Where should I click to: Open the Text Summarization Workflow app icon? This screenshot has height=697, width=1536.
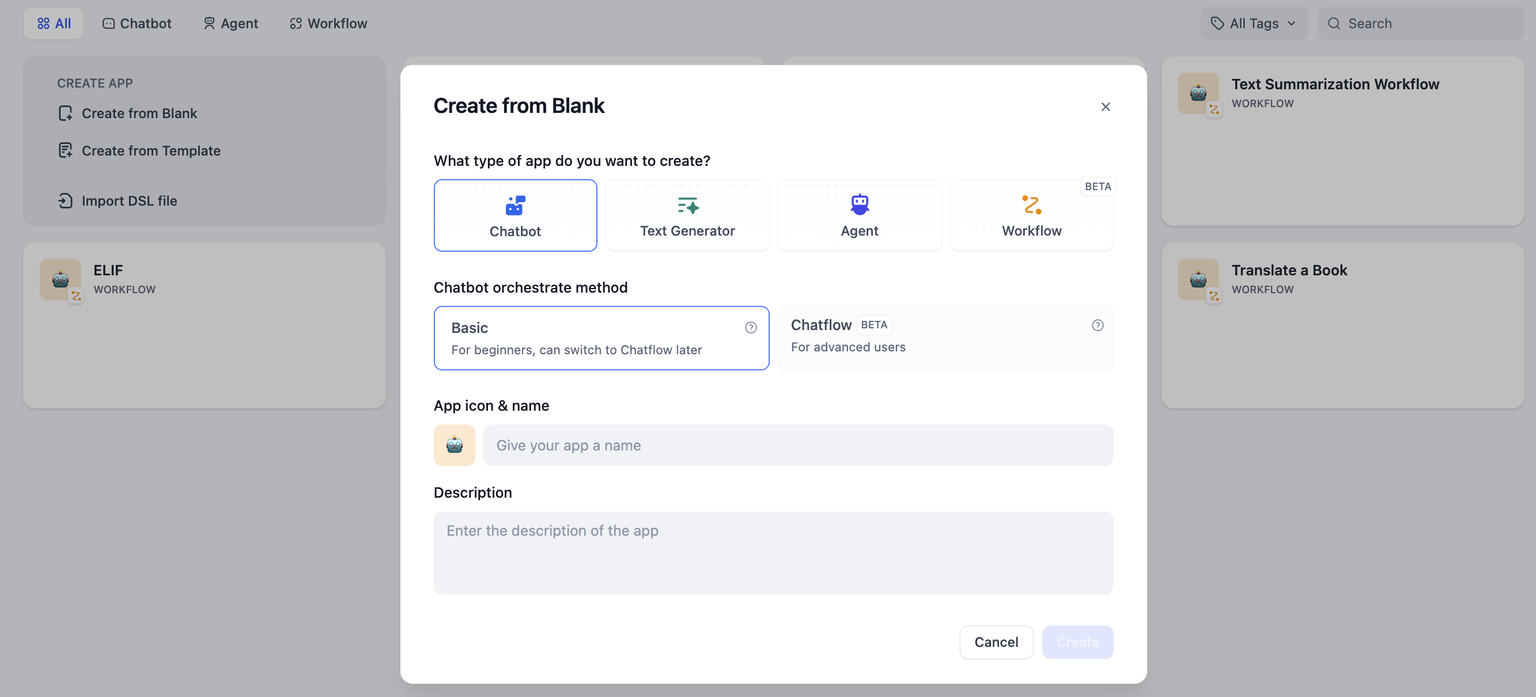click(x=1198, y=93)
